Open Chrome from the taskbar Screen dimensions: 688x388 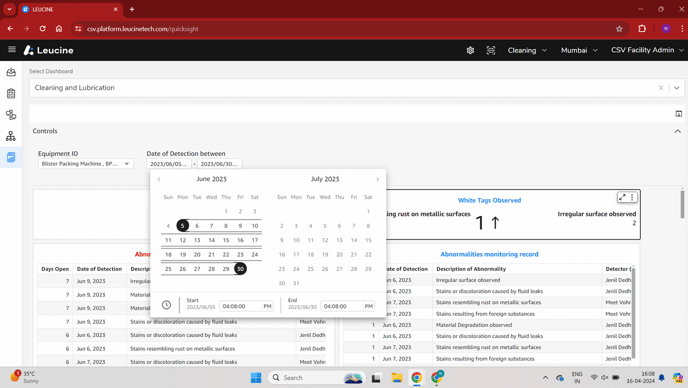pos(416,377)
